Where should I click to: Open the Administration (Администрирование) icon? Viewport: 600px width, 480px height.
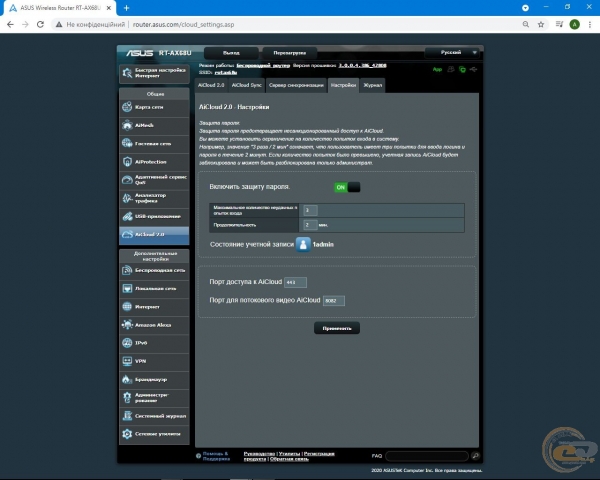tap(127, 397)
